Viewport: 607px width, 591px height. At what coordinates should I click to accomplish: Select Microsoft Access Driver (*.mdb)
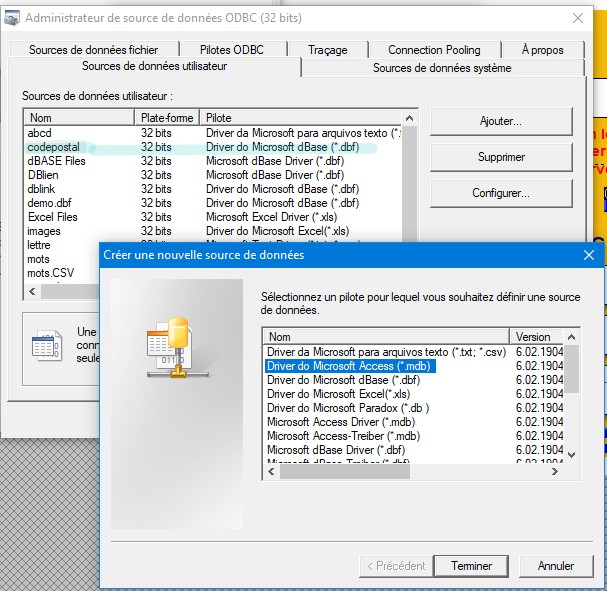click(341, 421)
